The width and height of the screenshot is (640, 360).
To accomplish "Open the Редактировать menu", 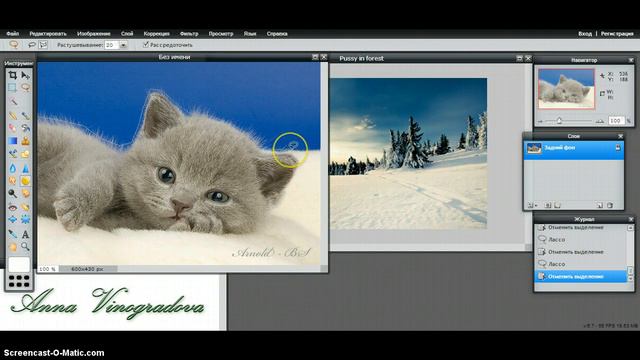I will [x=48, y=34].
